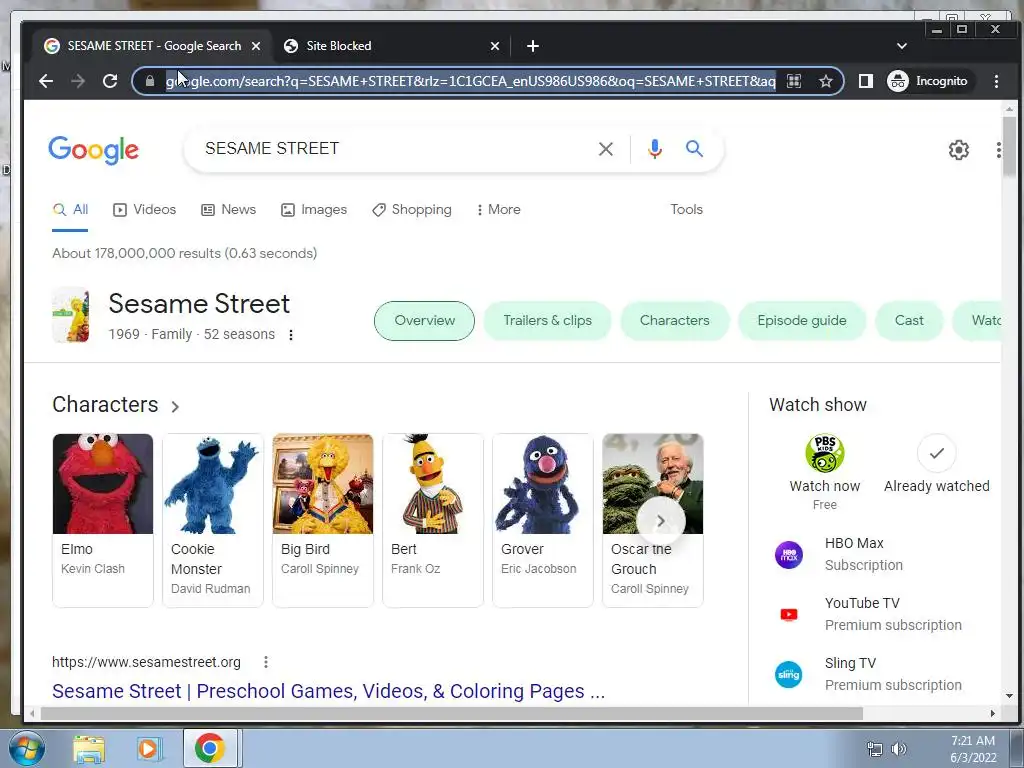Mark show as Already watched
Screen dimensions: 1024x768
coord(936,453)
